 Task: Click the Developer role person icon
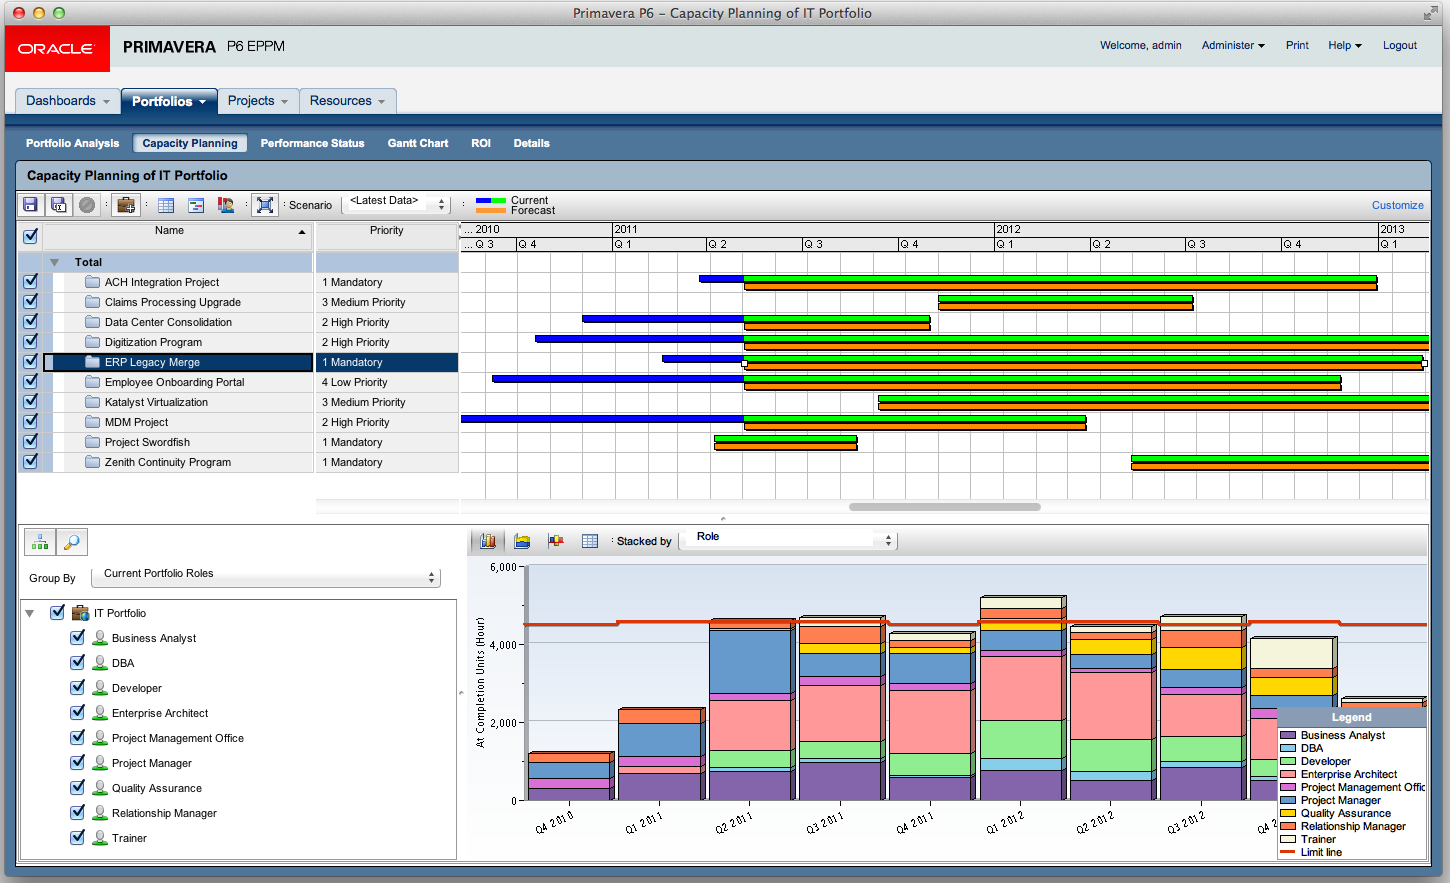pyautogui.click(x=100, y=688)
